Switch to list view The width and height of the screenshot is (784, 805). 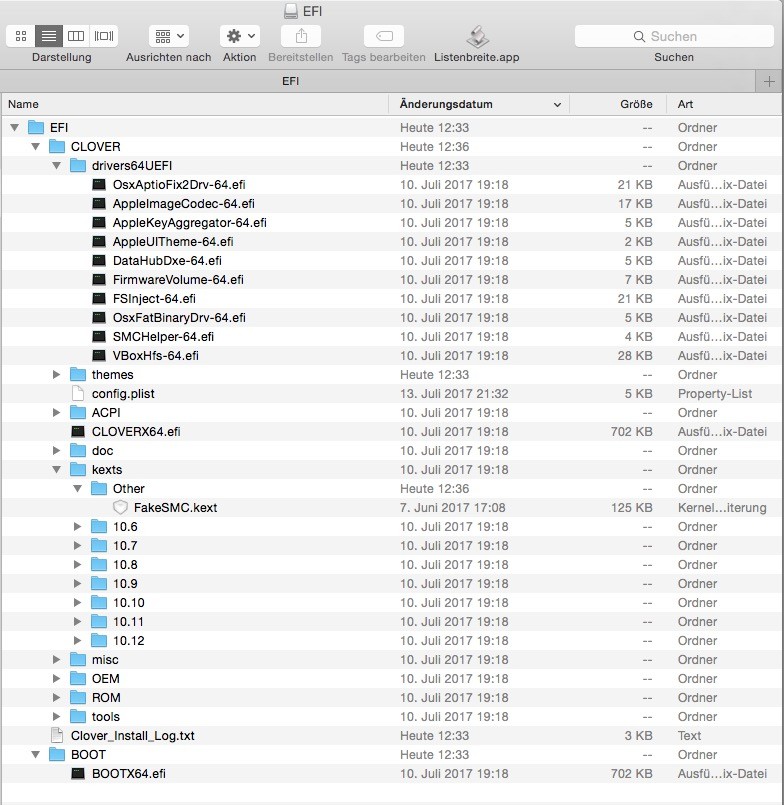pos(49,36)
